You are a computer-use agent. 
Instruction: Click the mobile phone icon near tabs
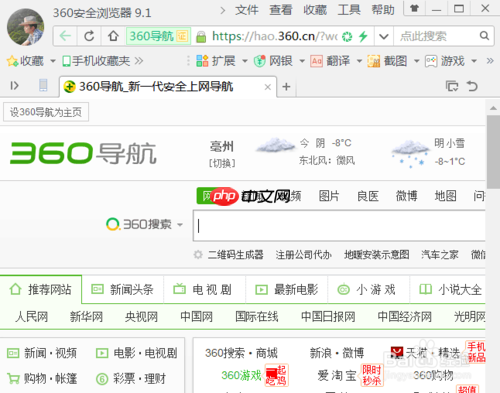click(43, 85)
